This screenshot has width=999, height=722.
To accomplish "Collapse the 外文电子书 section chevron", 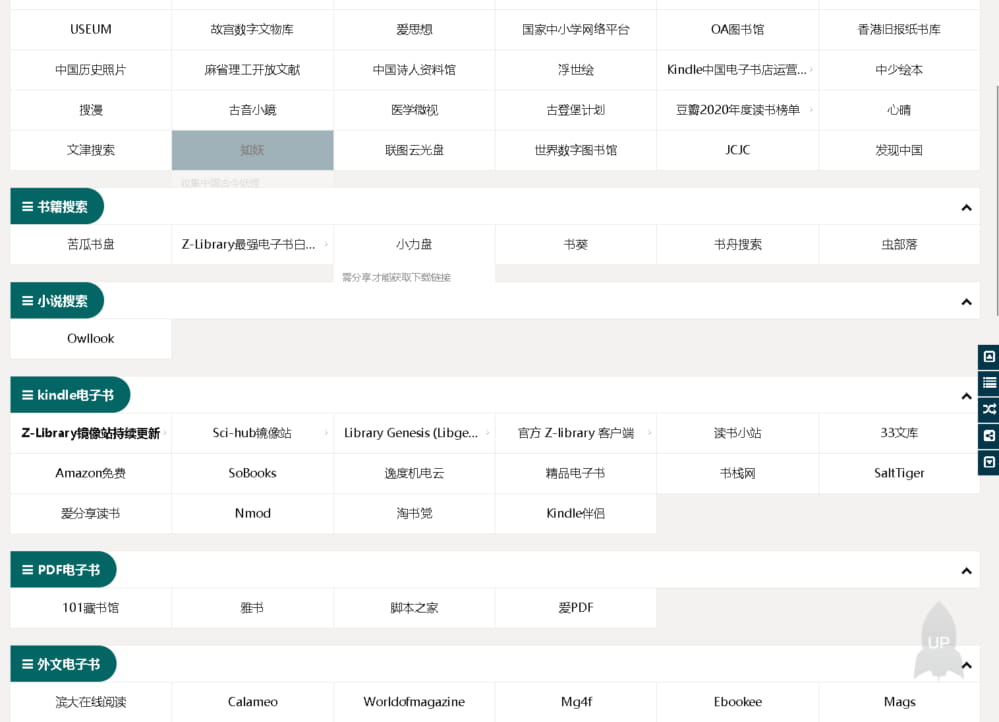I will (x=966, y=665).
